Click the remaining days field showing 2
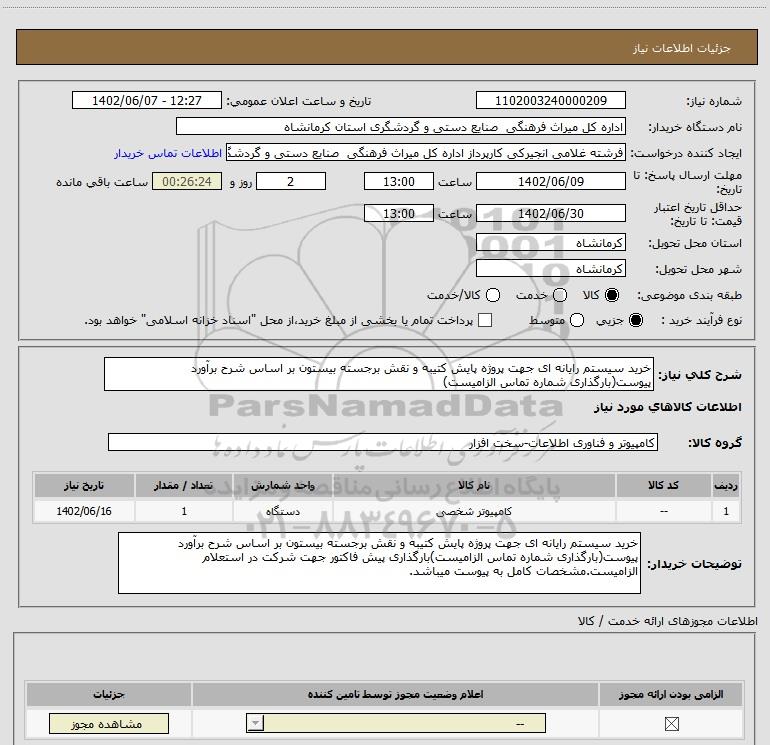The image size is (770, 745). click(x=291, y=181)
